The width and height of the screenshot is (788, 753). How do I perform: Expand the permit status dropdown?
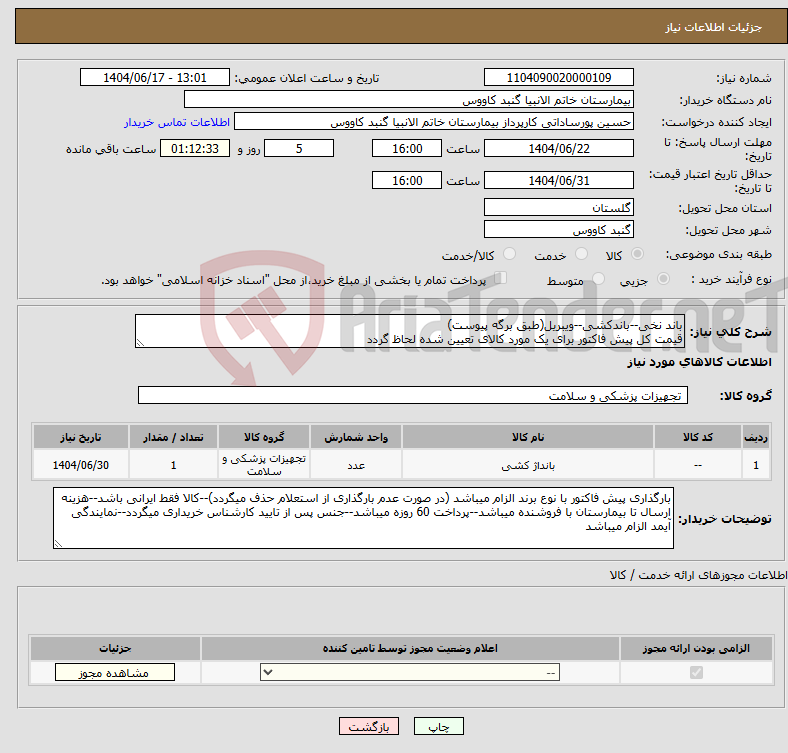pos(410,673)
